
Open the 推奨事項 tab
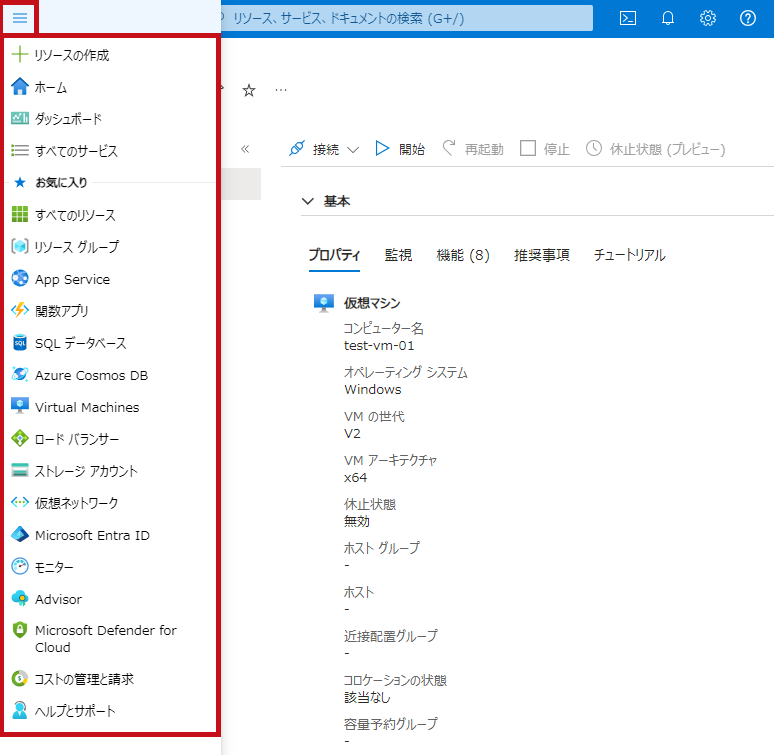point(542,255)
